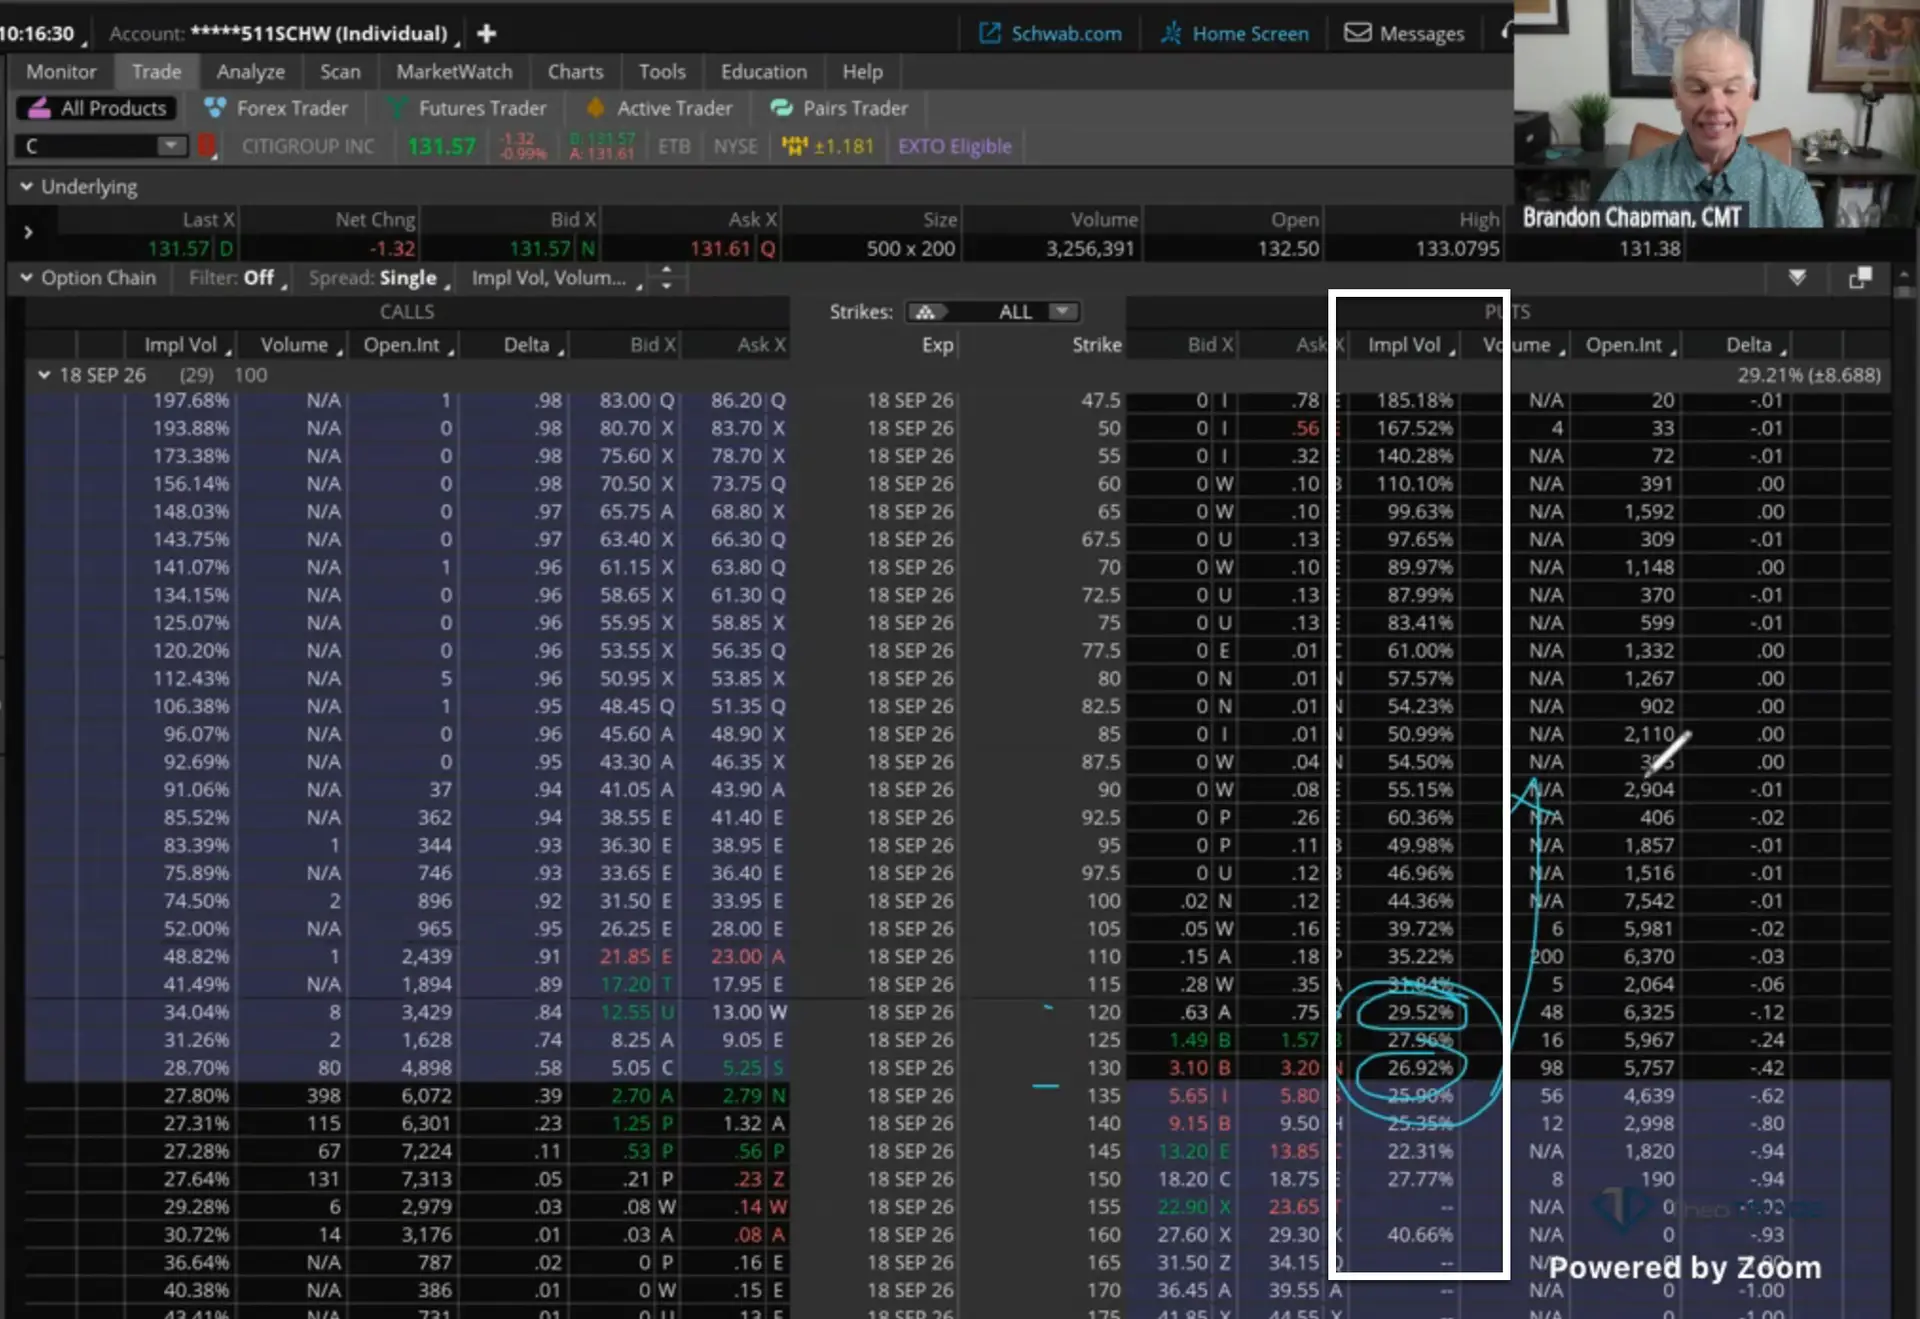Click the symbol input field showing C

pyautogui.click(x=88, y=146)
